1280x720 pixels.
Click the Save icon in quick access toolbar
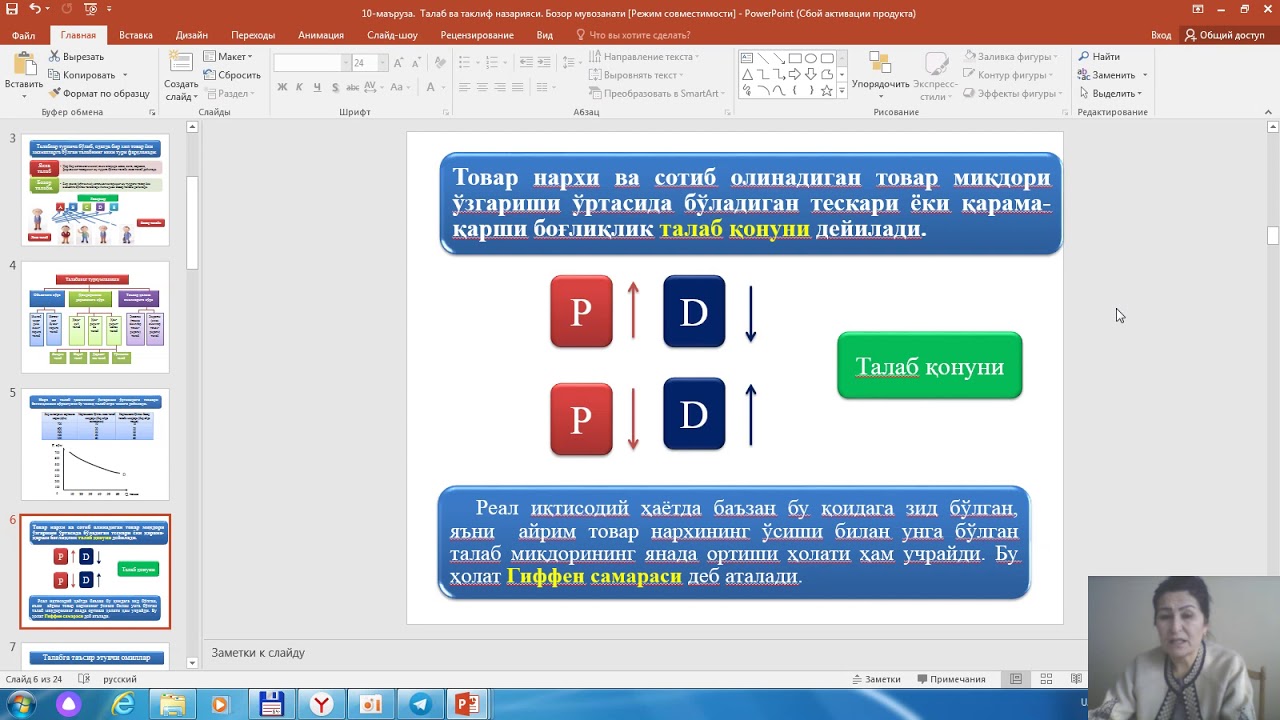(12, 9)
